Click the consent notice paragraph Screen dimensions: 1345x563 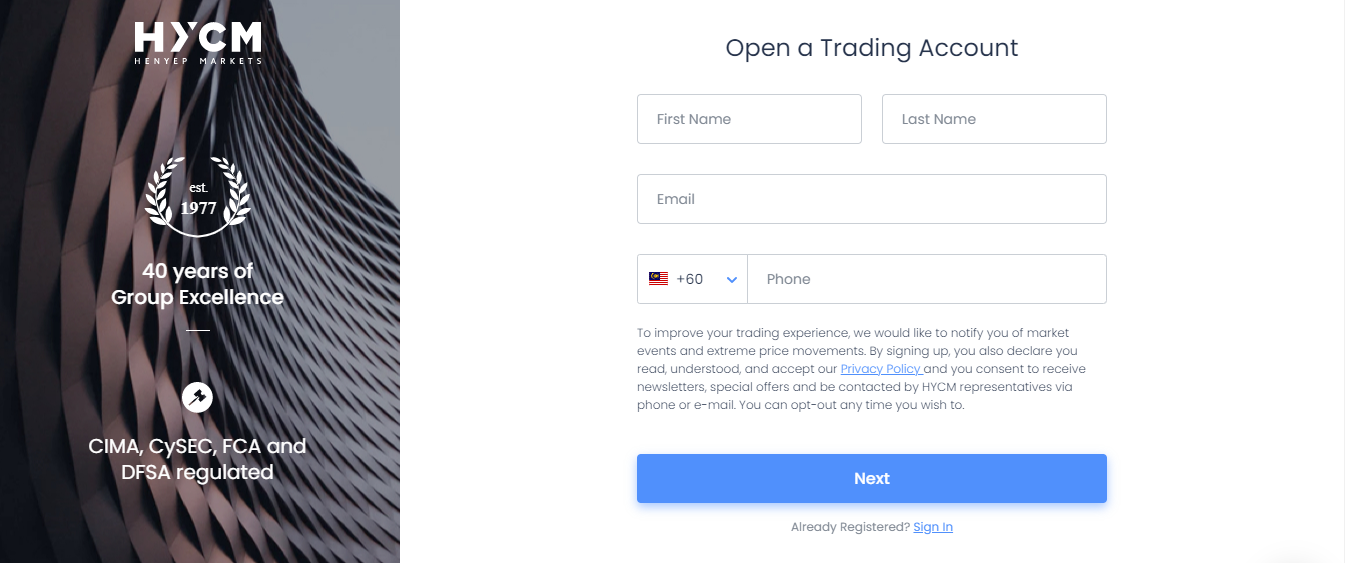click(x=862, y=369)
